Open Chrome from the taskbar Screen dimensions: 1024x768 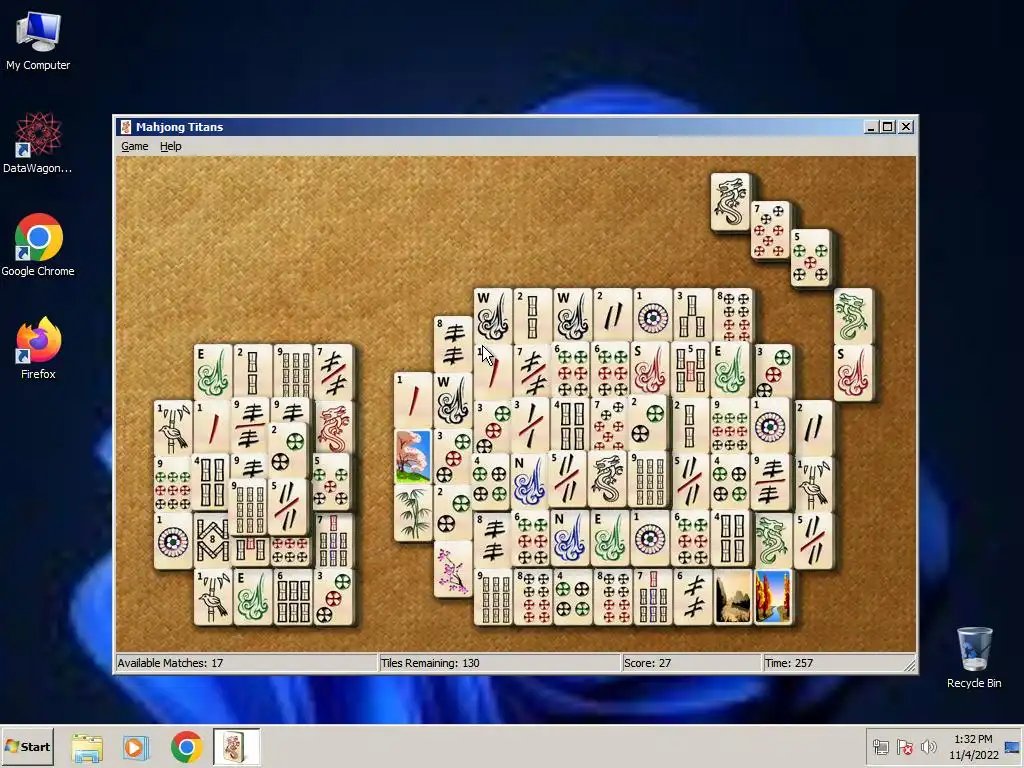[x=186, y=748]
